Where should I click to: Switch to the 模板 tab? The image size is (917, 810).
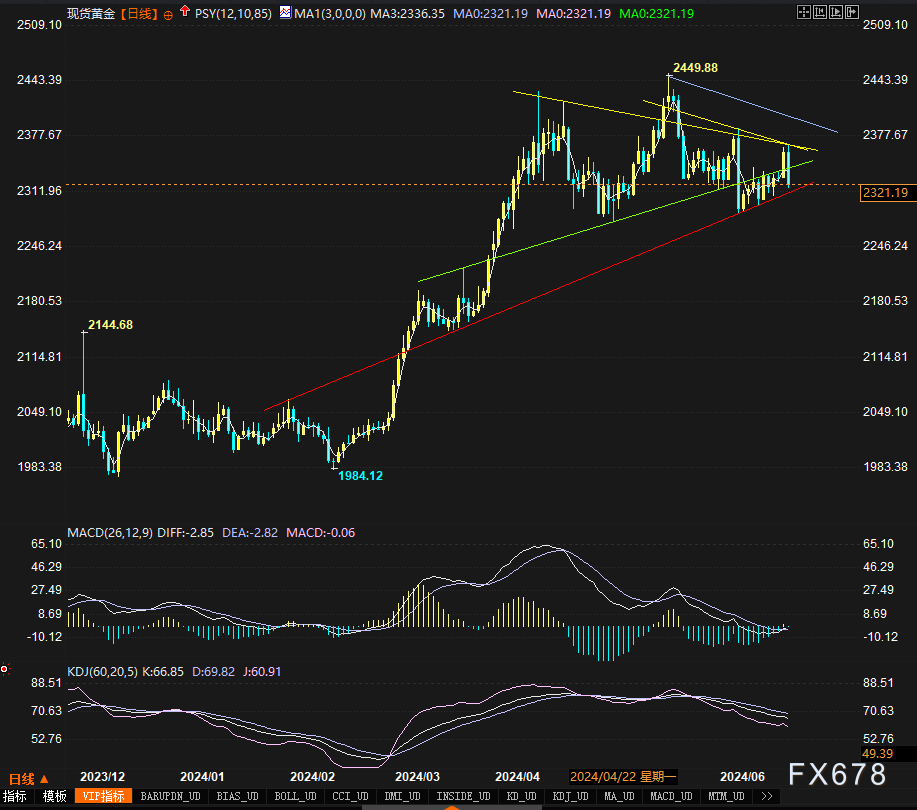54,797
